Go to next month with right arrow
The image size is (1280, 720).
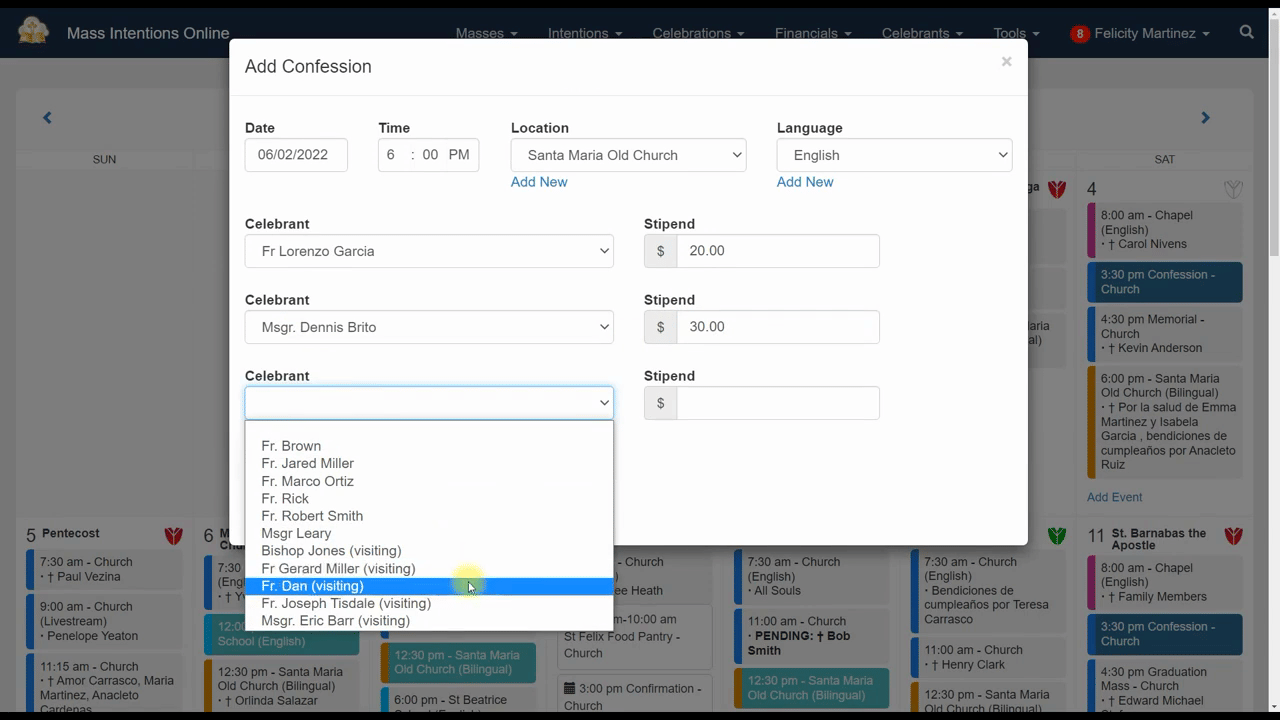tap(1205, 118)
